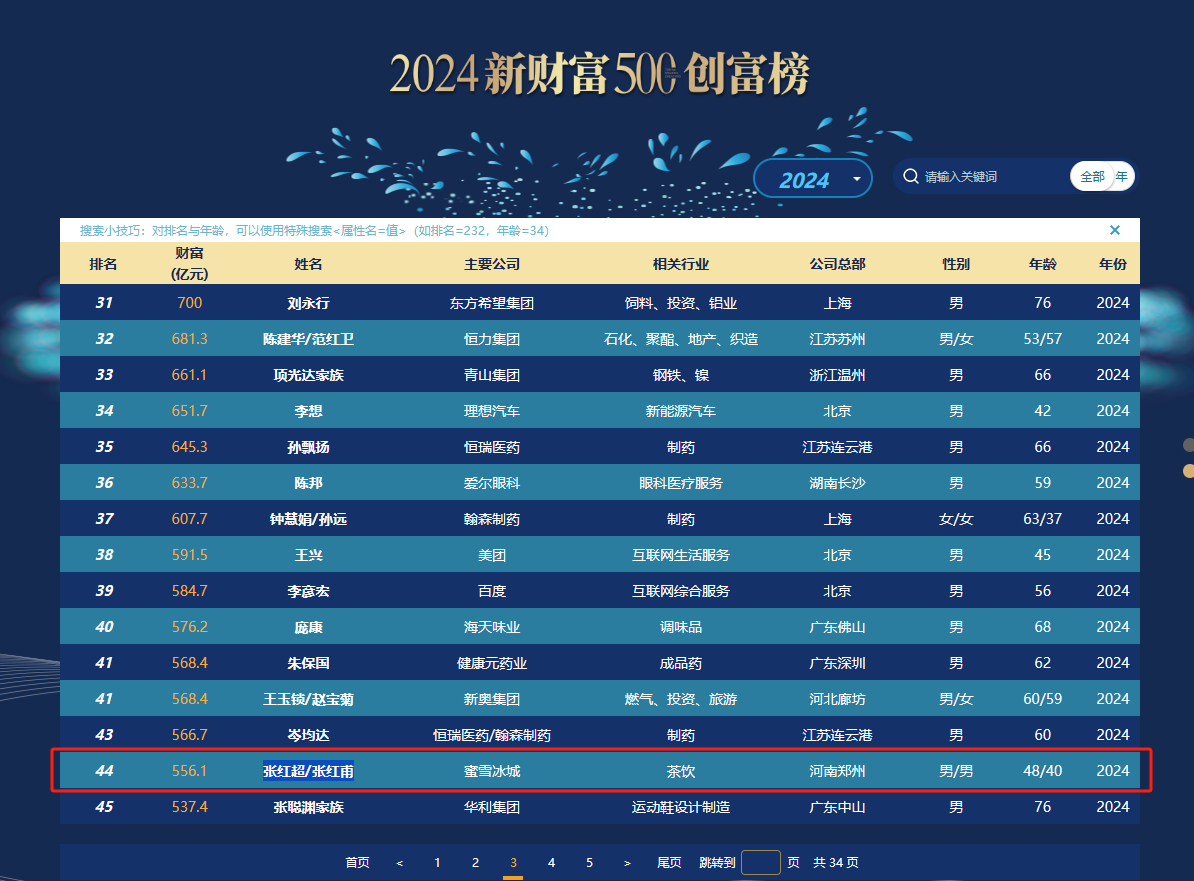Toggle search scope to 全部
1194x881 pixels.
(1092, 177)
